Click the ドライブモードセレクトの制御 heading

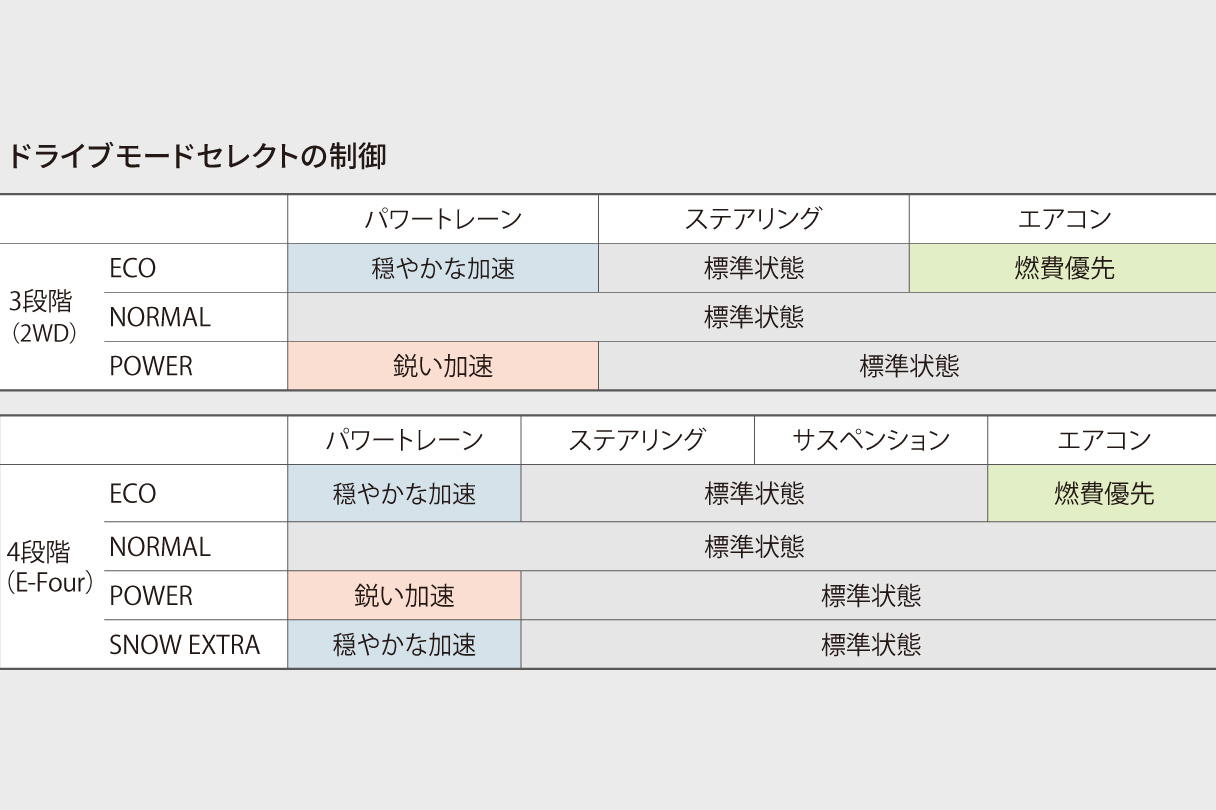[x=197, y=157]
